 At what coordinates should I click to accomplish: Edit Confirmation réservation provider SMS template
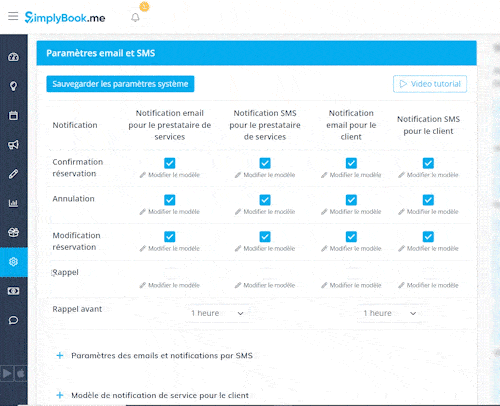[265, 175]
